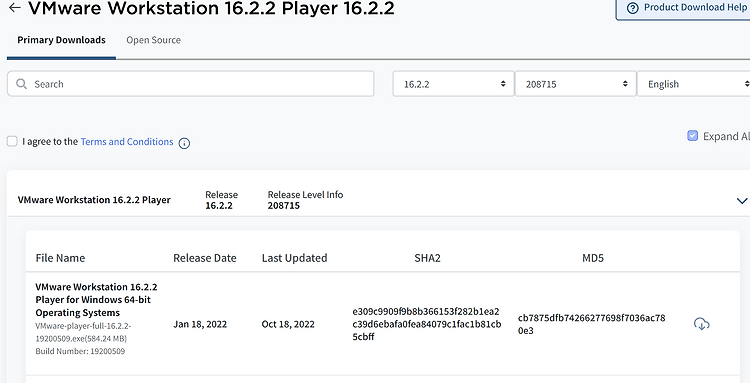Click the Build Number: 19200509 text

coord(80,351)
